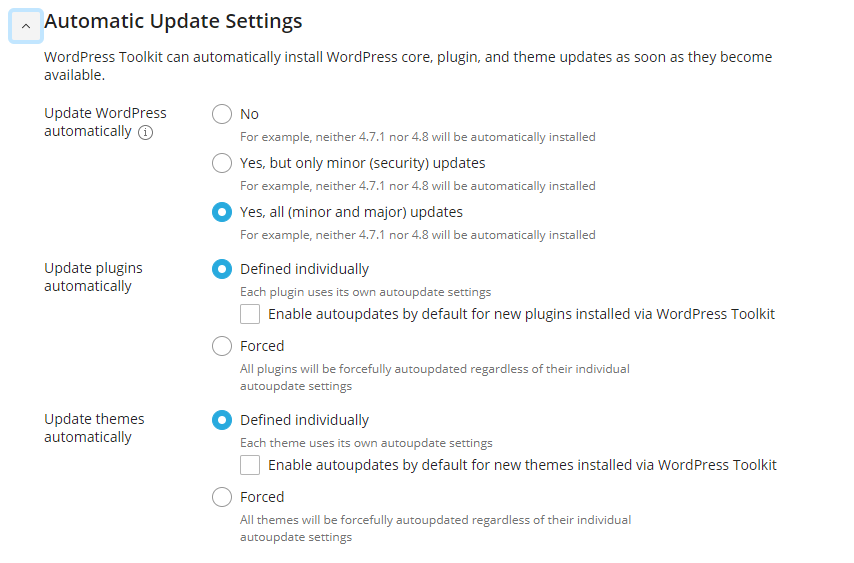
Task: Click the 'Update WordPress automatically' field label
Action: 105,122
